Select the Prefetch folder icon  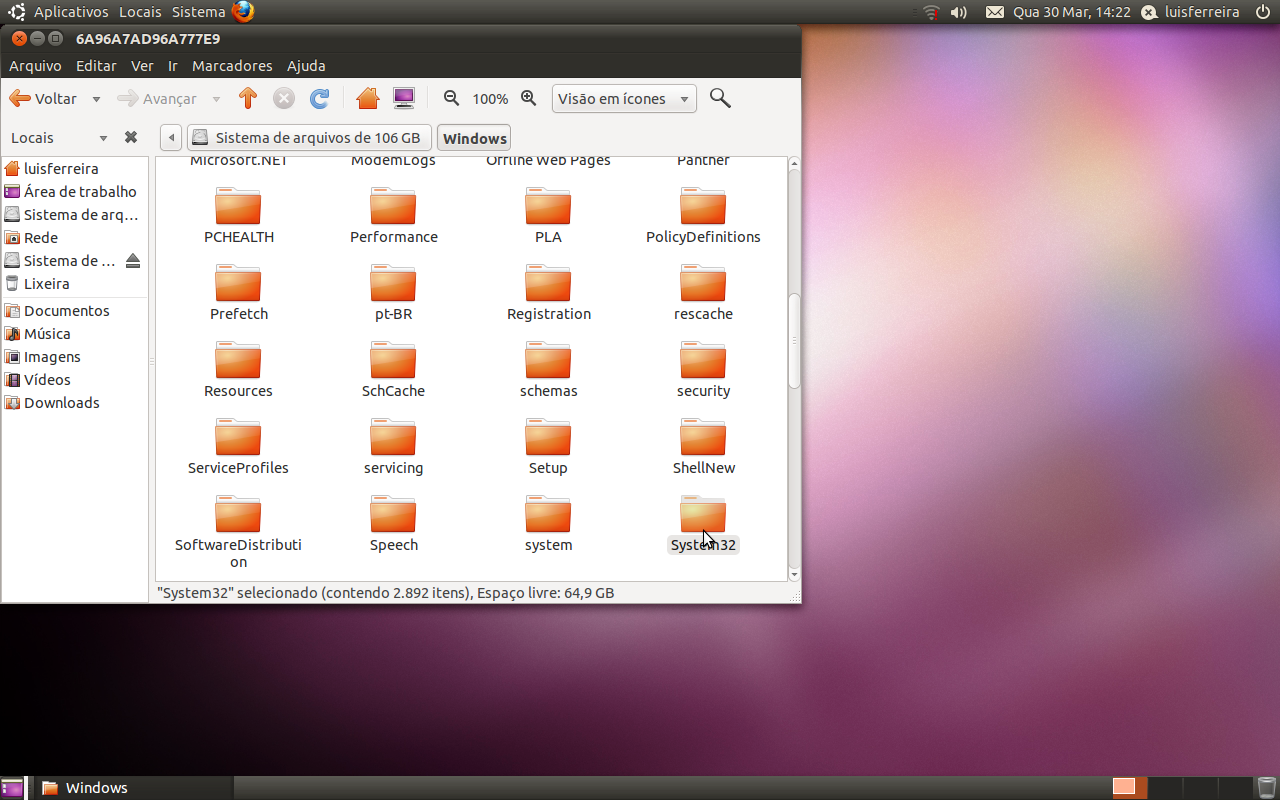(x=238, y=282)
